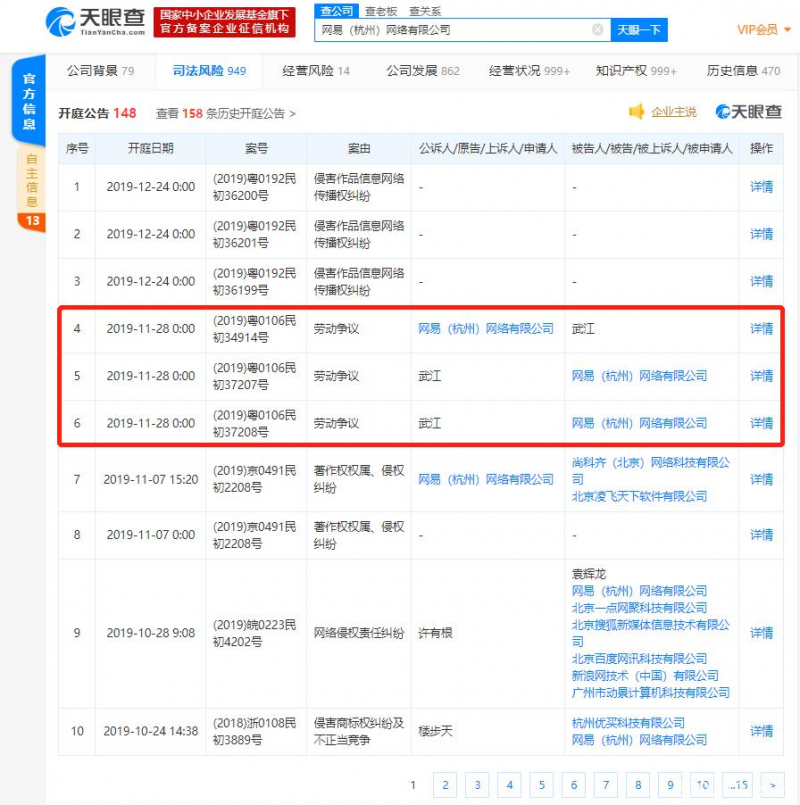Click plaintiff 网易(杭州)网络有限公司 in row 4

486,328
